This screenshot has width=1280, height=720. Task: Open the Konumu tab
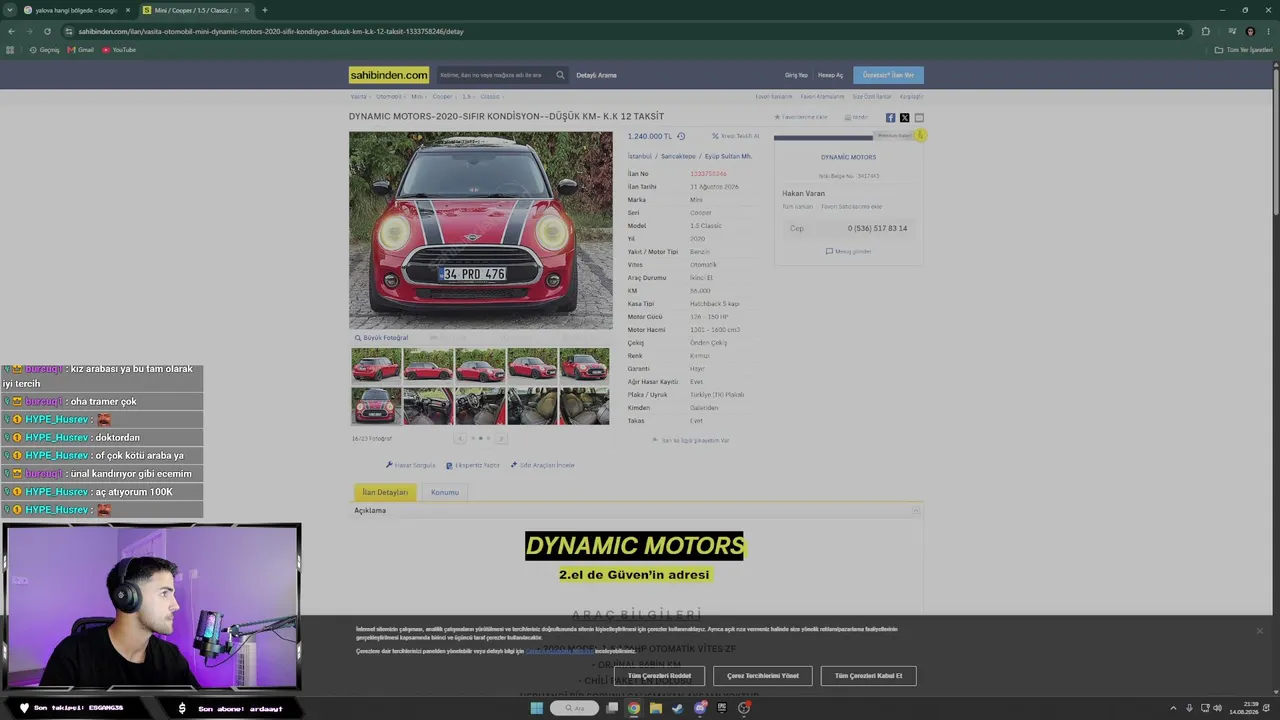(x=445, y=492)
